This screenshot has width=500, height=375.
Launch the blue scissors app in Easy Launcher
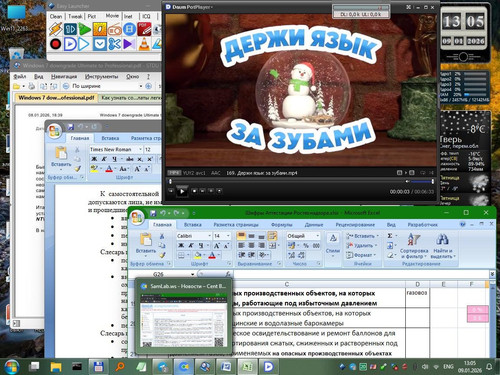point(114,44)
